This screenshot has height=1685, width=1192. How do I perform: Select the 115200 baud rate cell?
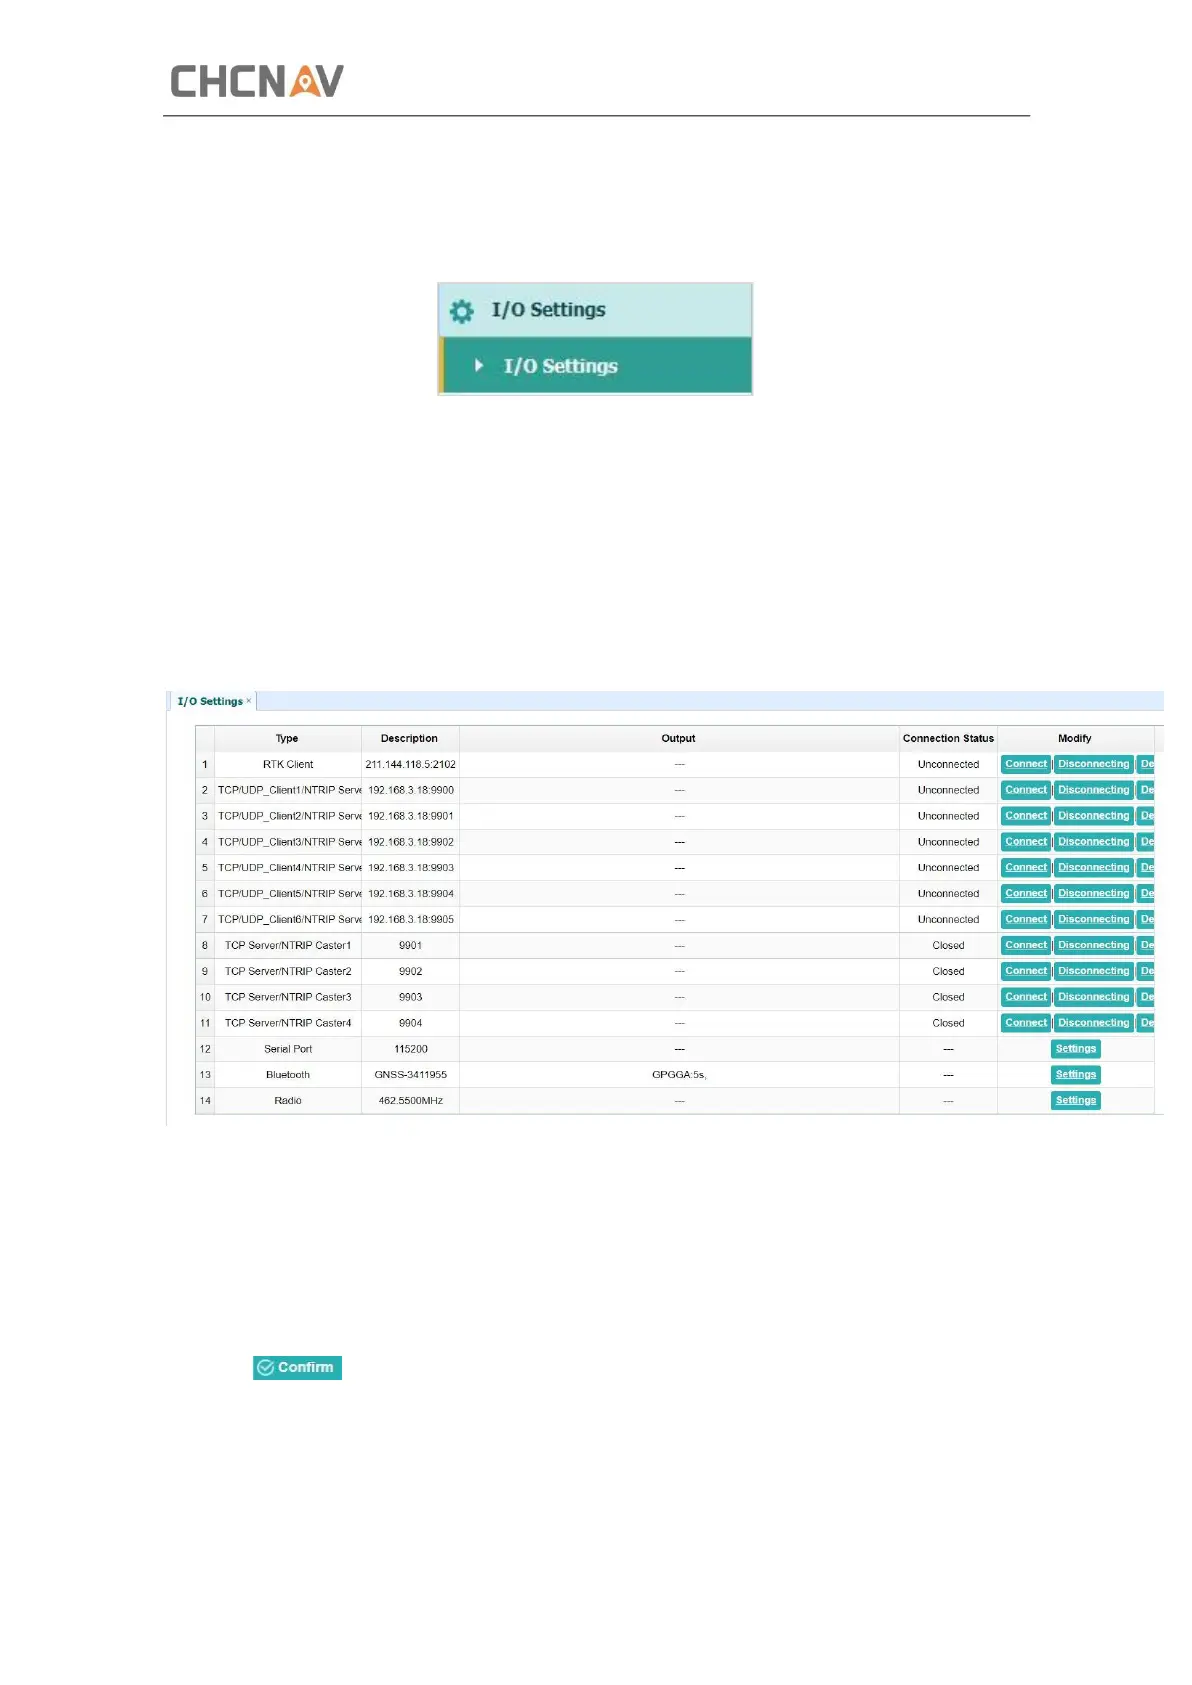point(410,1050)
